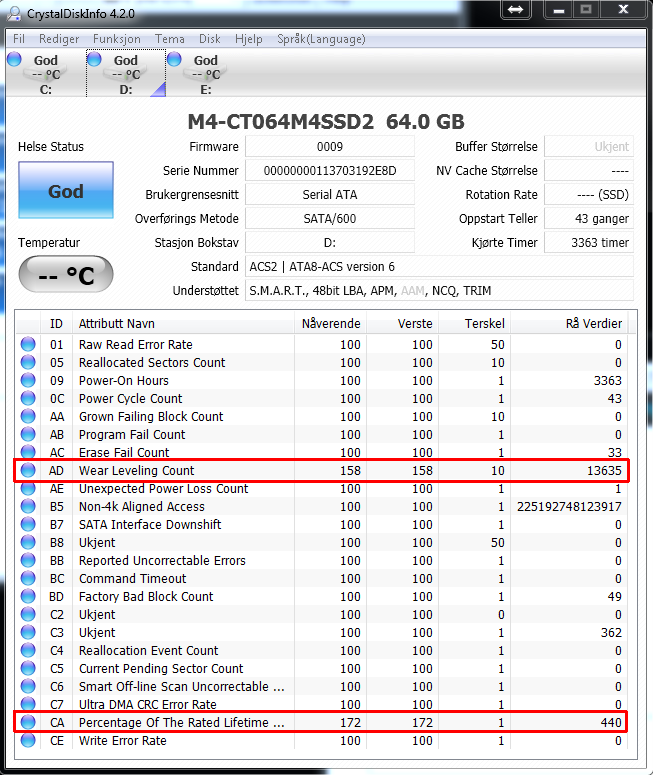Viewport: 653px width, 775px height.
Task: Minimize the CrystalDiskInfo window
Action: pos(559,9)
